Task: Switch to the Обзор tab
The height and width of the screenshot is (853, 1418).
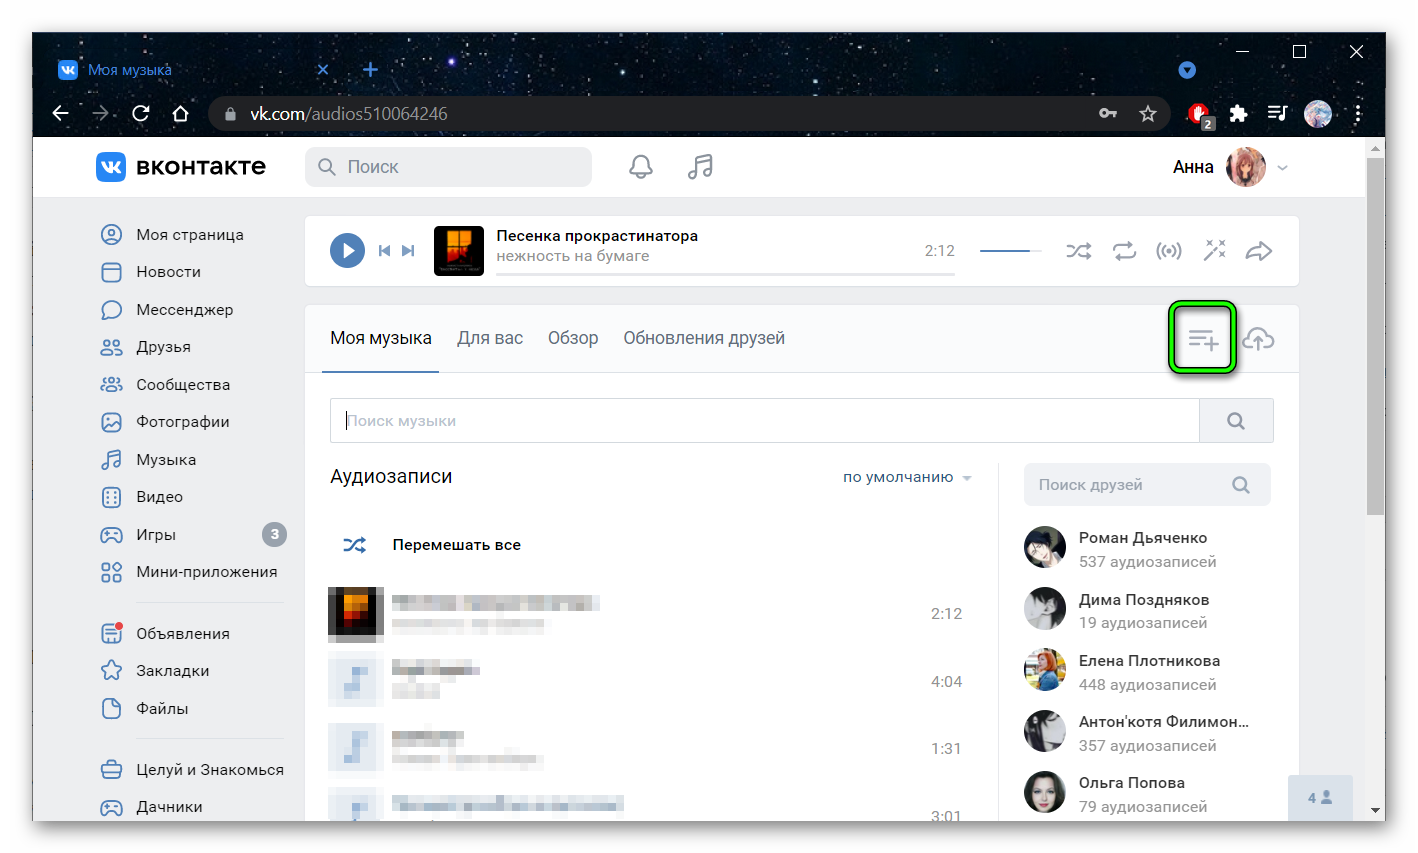Action: point(573,338)
